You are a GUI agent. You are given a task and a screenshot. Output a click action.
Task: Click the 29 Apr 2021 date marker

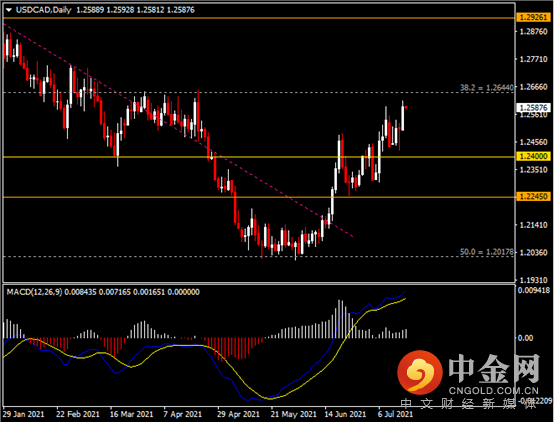point(238,414)
